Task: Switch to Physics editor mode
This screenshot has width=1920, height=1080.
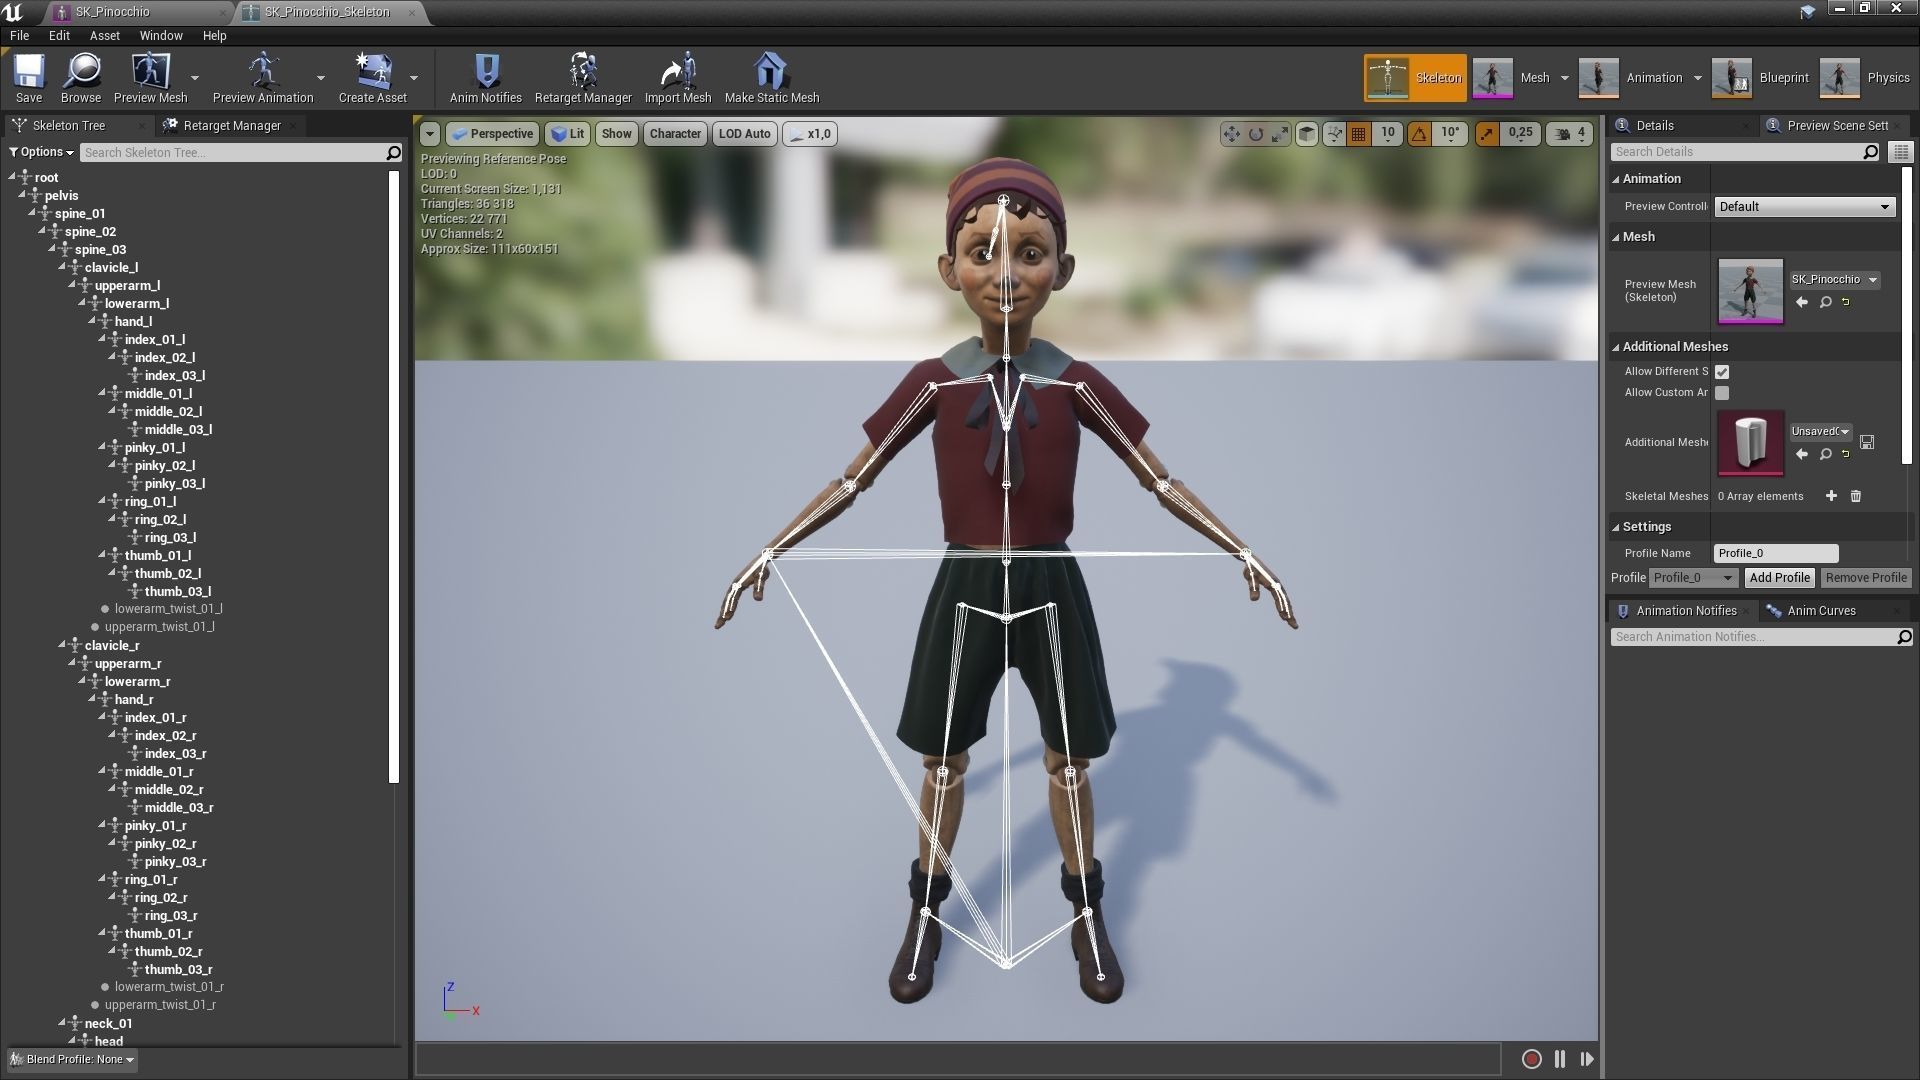Action: point(1866,78)
